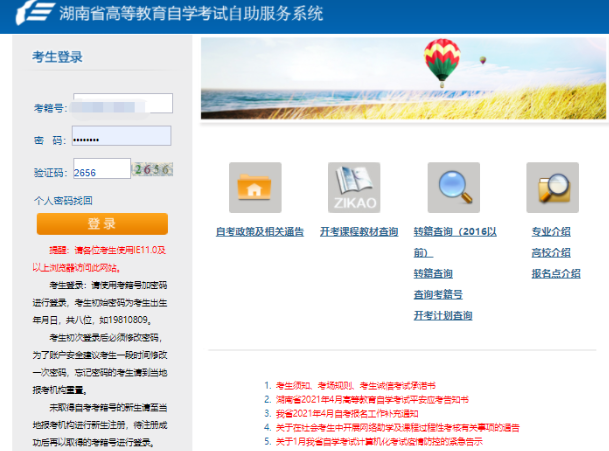Focus the 密码 password field
Image resolution: width=609 pixels, height=451 pixels.
pyautogui.click(x=122, y=136)
